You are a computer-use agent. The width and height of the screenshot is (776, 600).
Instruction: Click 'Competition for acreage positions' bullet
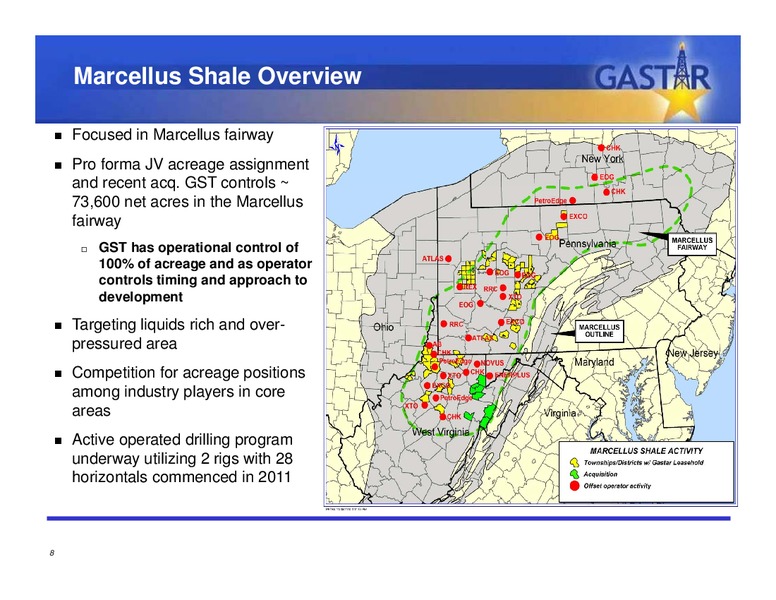click(x=189, y=392)
